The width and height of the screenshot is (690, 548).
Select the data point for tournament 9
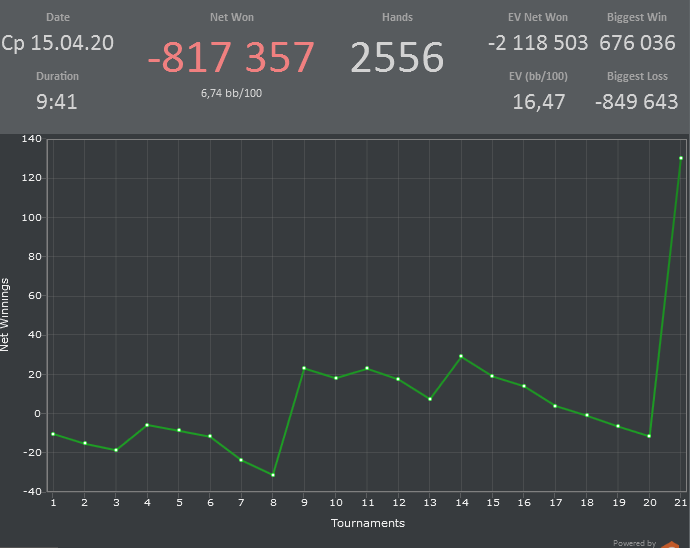click(x=304, y=368)
